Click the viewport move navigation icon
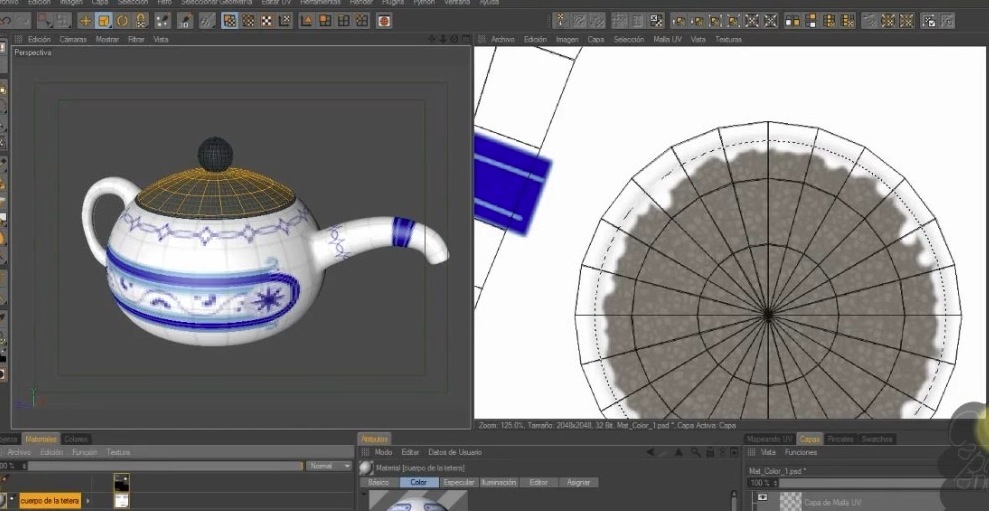This screenshot has height=511, width=989. pyautogui.click(x=432, y=39)
